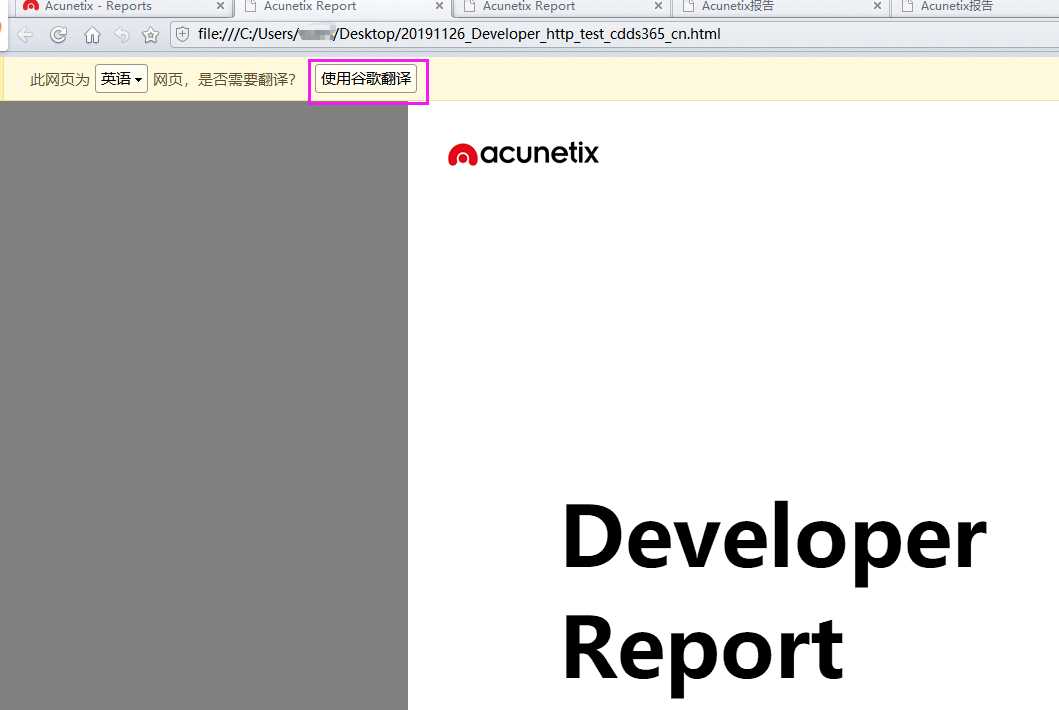Viewport: 1059px width, 710px height.
Task: Close the Acunetix - Reports tab
Action: pyautogui.click(x=220, y=6)
